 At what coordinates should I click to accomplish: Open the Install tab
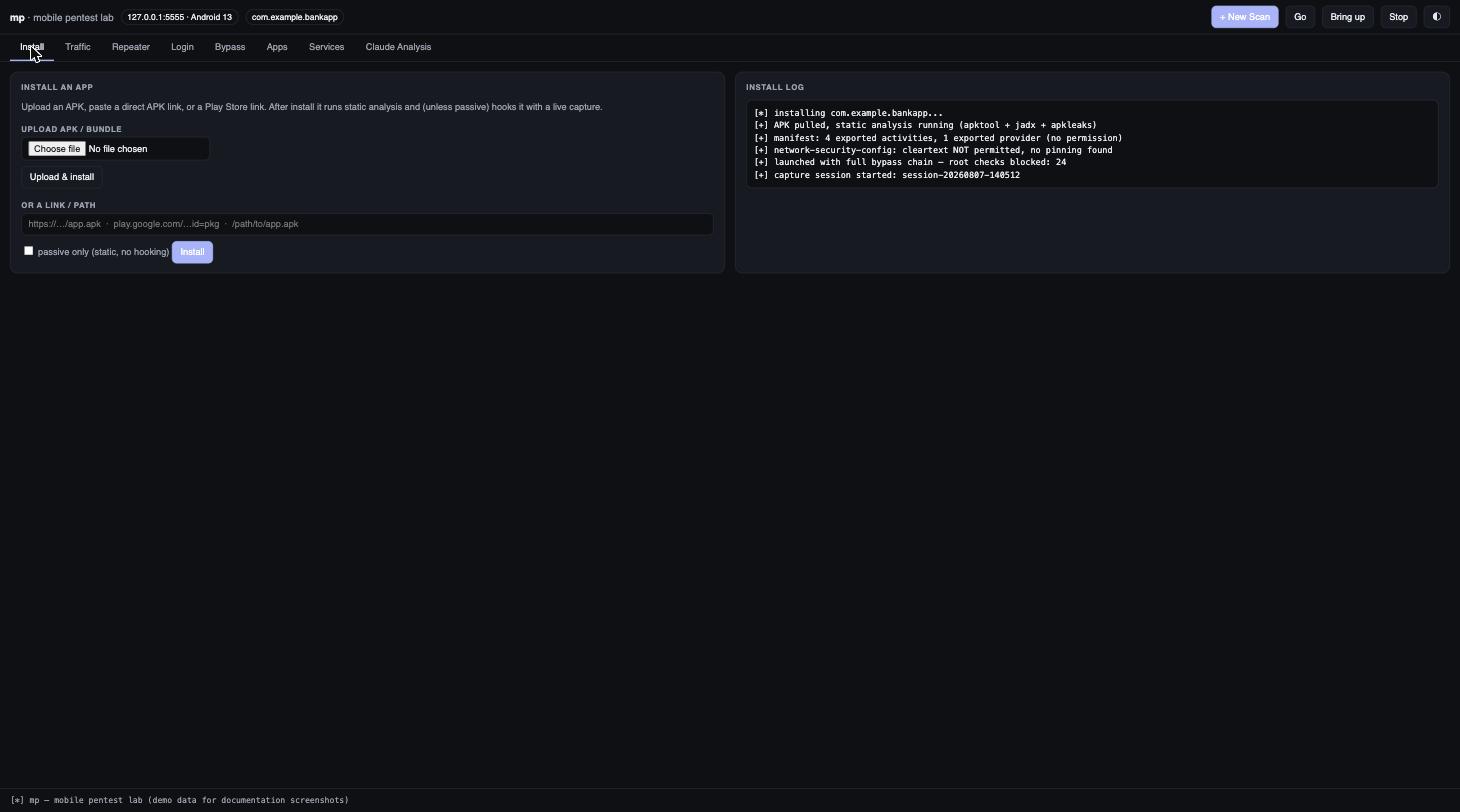click(32, 47)
